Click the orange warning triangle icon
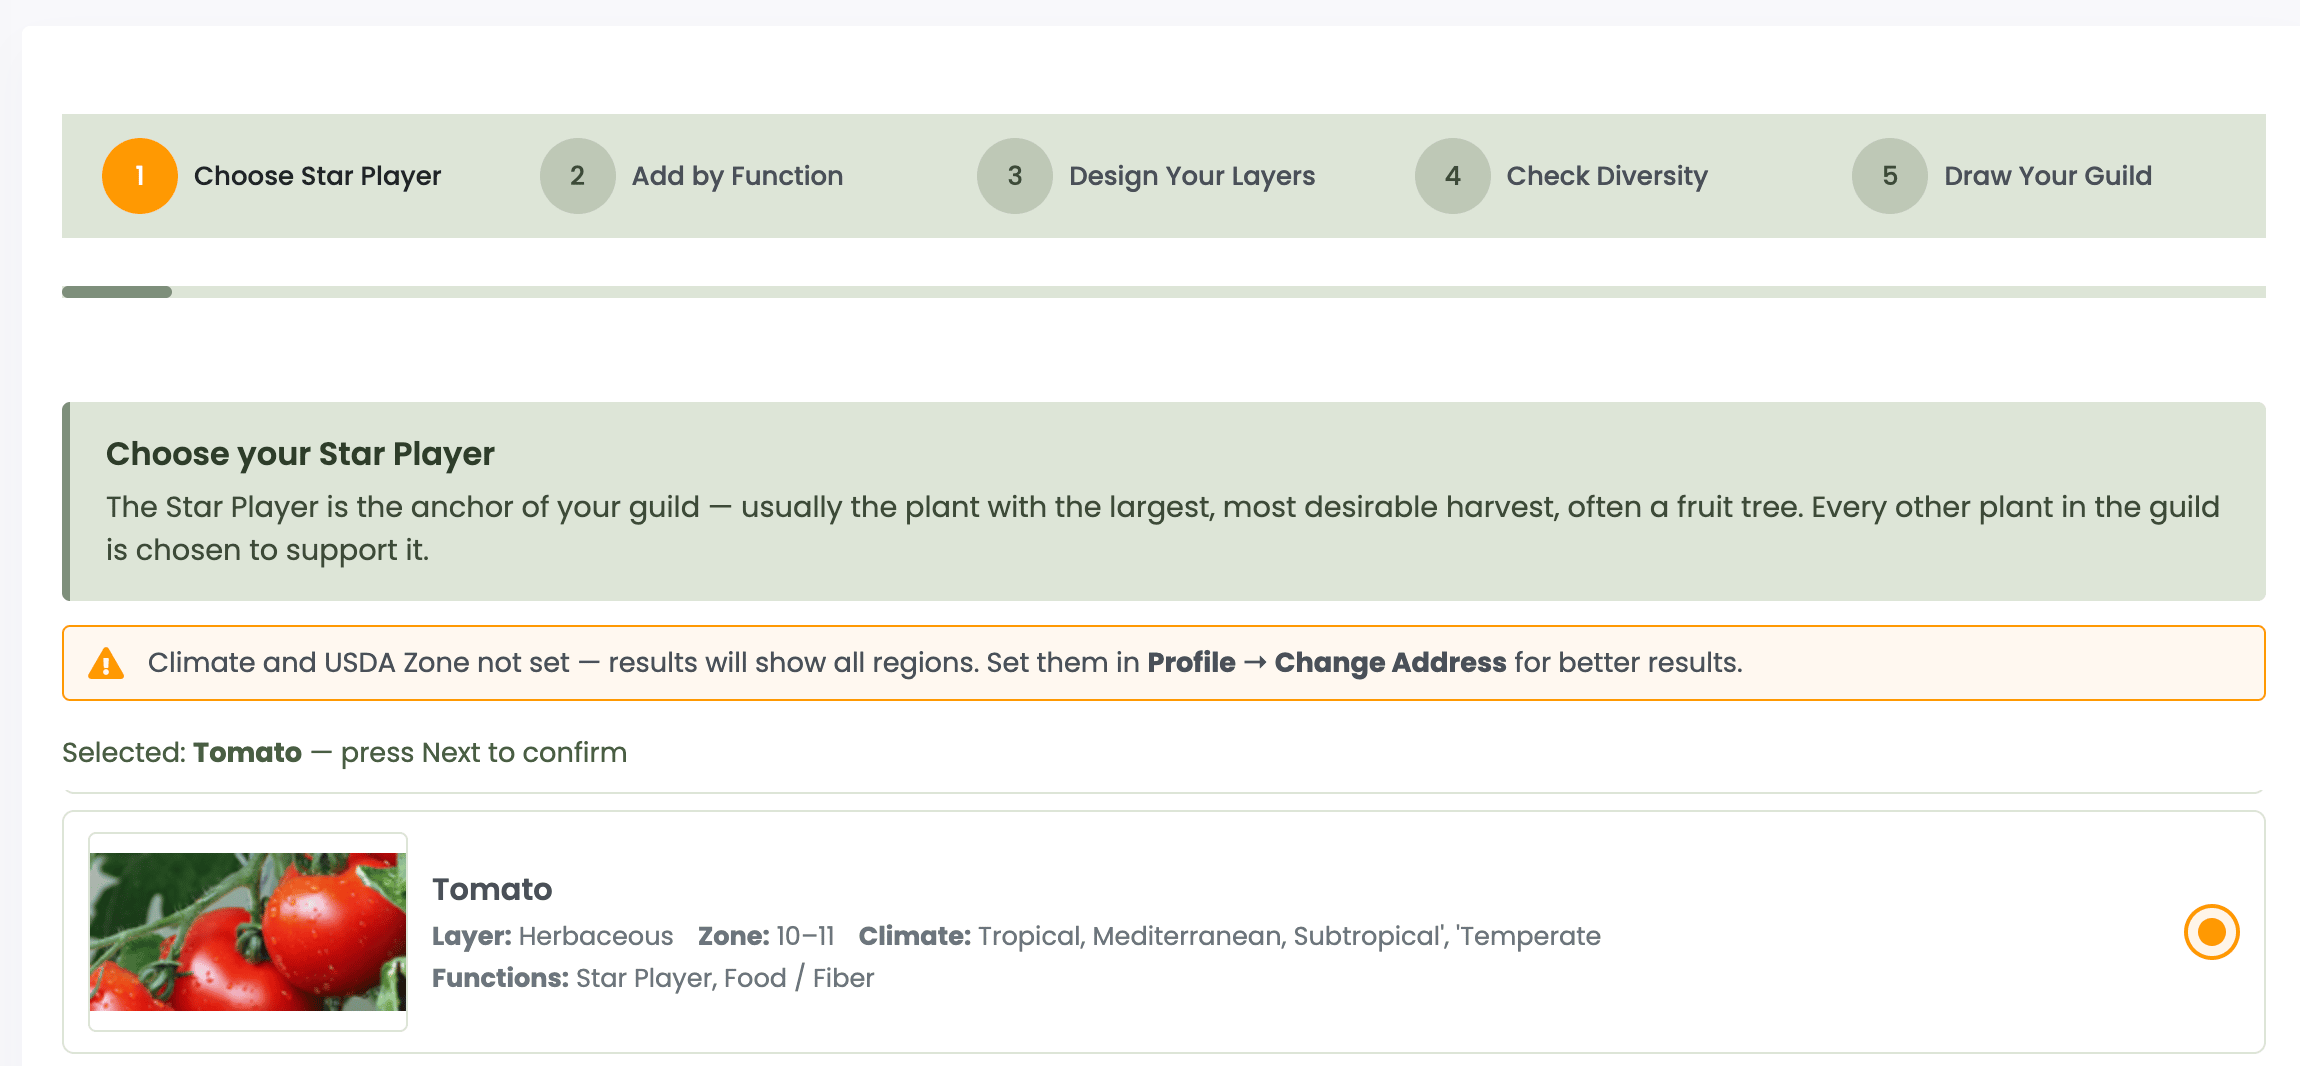This screenshot has height=1066, width=2300. coord(106,663)
